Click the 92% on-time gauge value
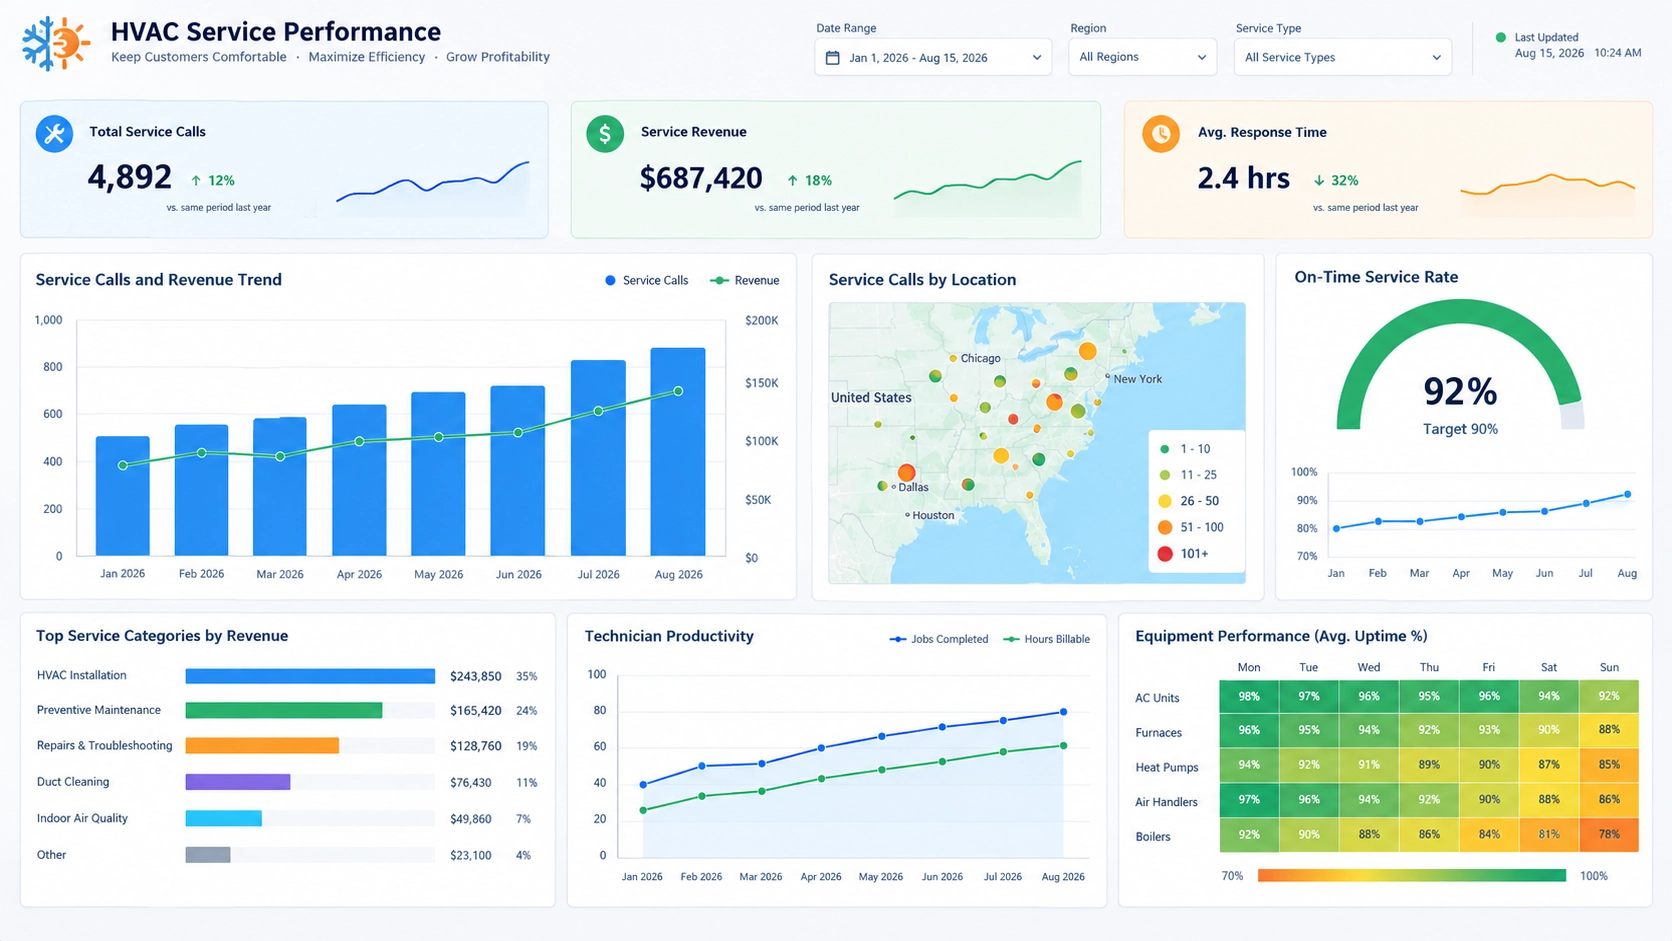 point(1460,391)
